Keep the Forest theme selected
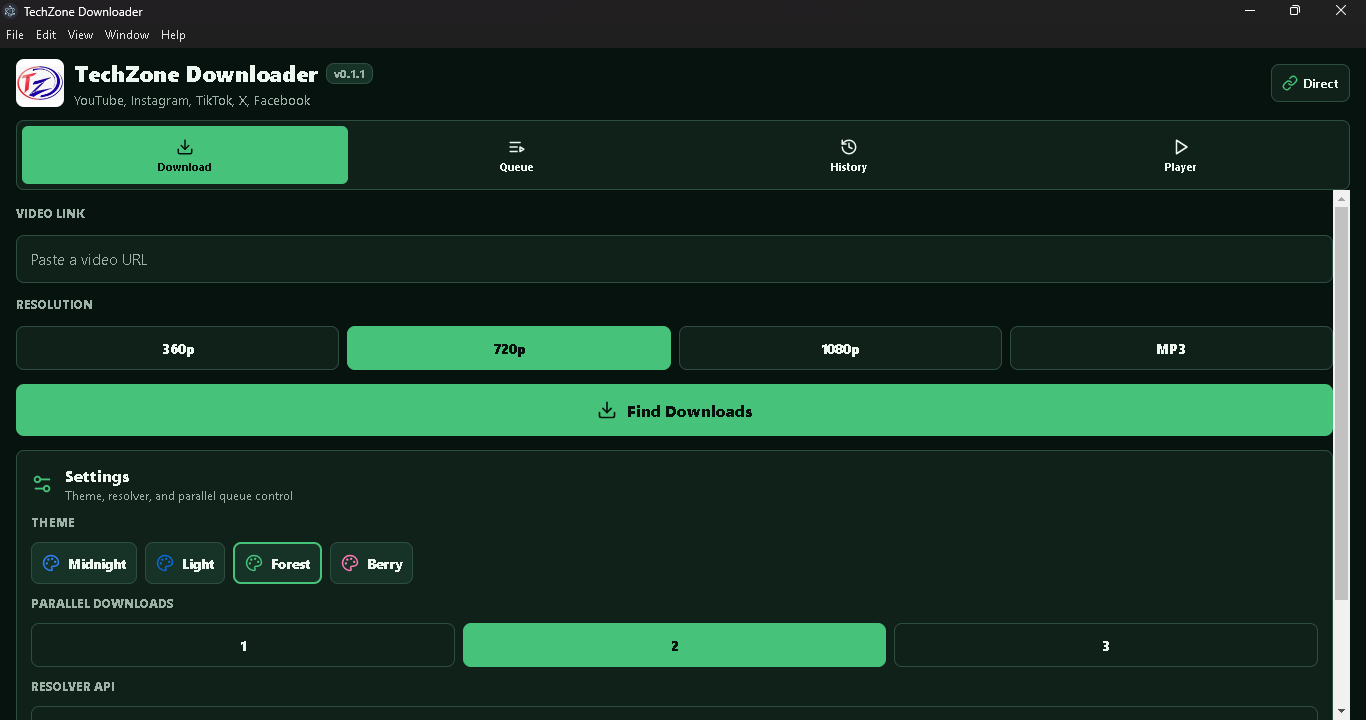The width and height of the screenshot is (1366, 720). point(278,563)
